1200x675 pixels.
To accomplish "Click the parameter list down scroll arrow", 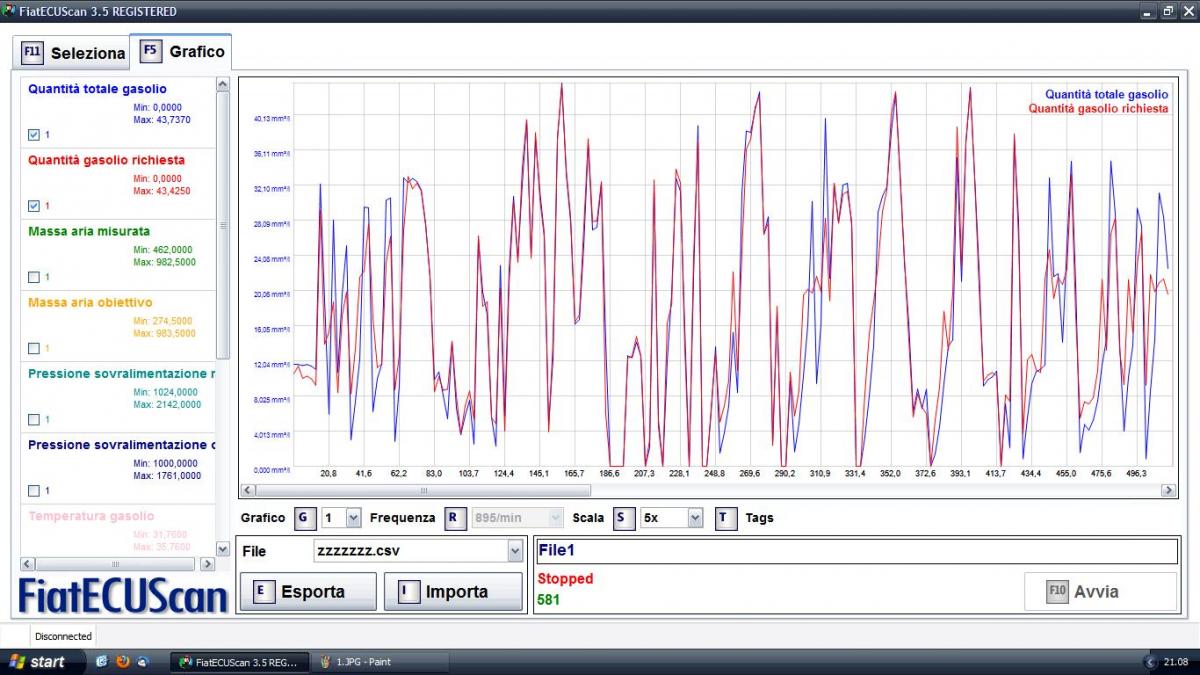I will point(223,549).
